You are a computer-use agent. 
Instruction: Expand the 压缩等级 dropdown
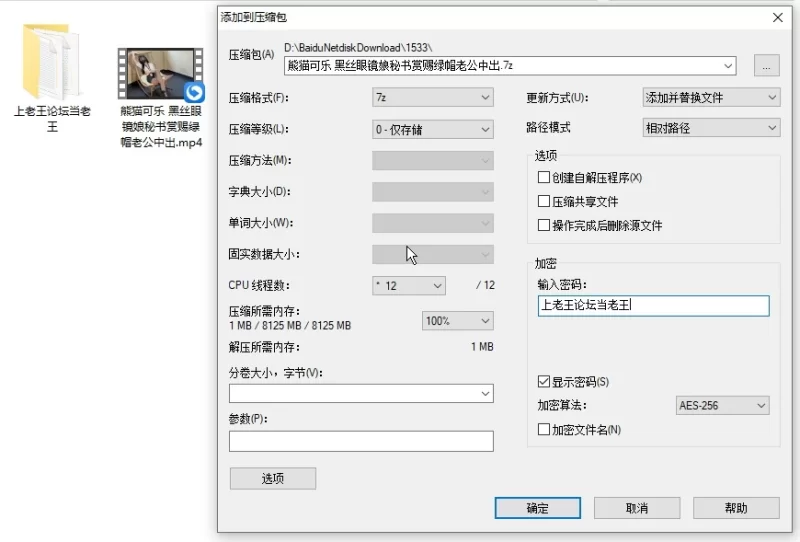point(432,129)
